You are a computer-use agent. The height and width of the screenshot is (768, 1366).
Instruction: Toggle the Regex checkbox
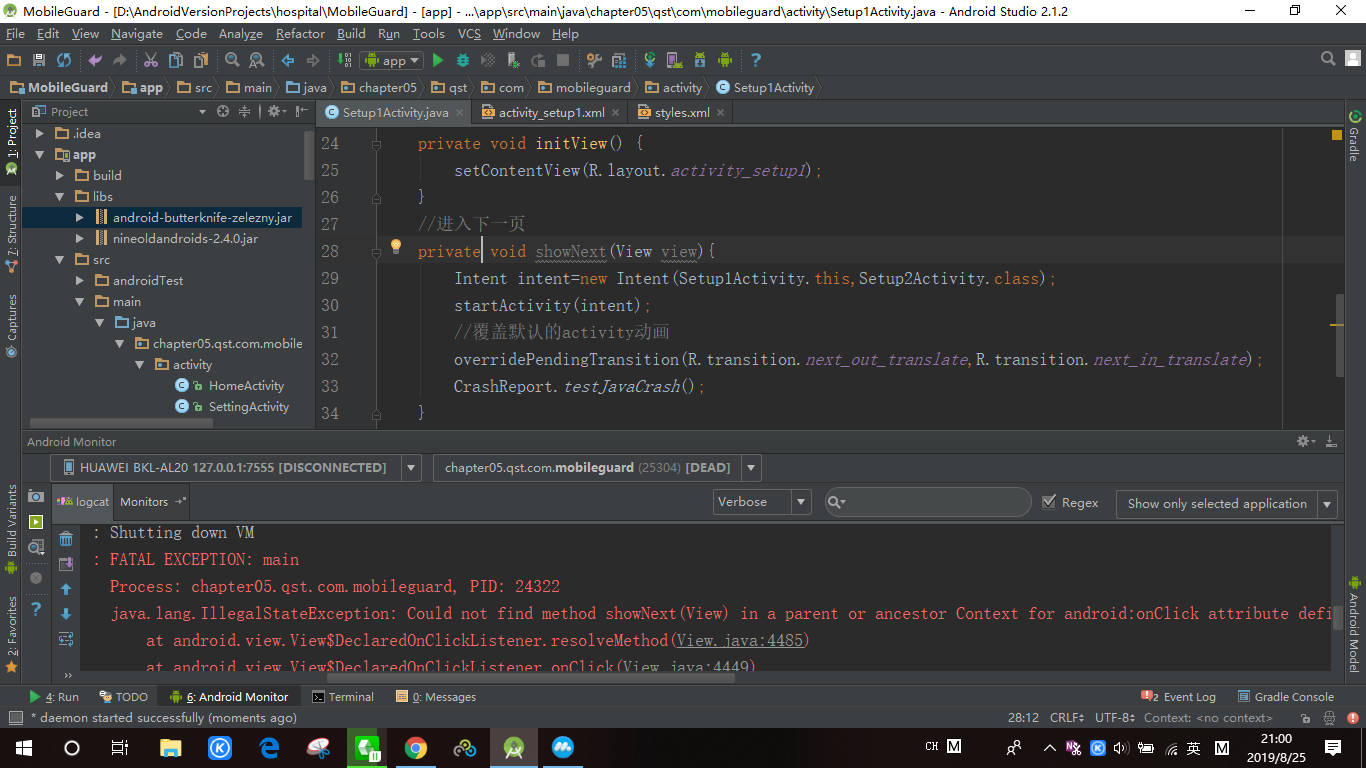point(1049,502)
